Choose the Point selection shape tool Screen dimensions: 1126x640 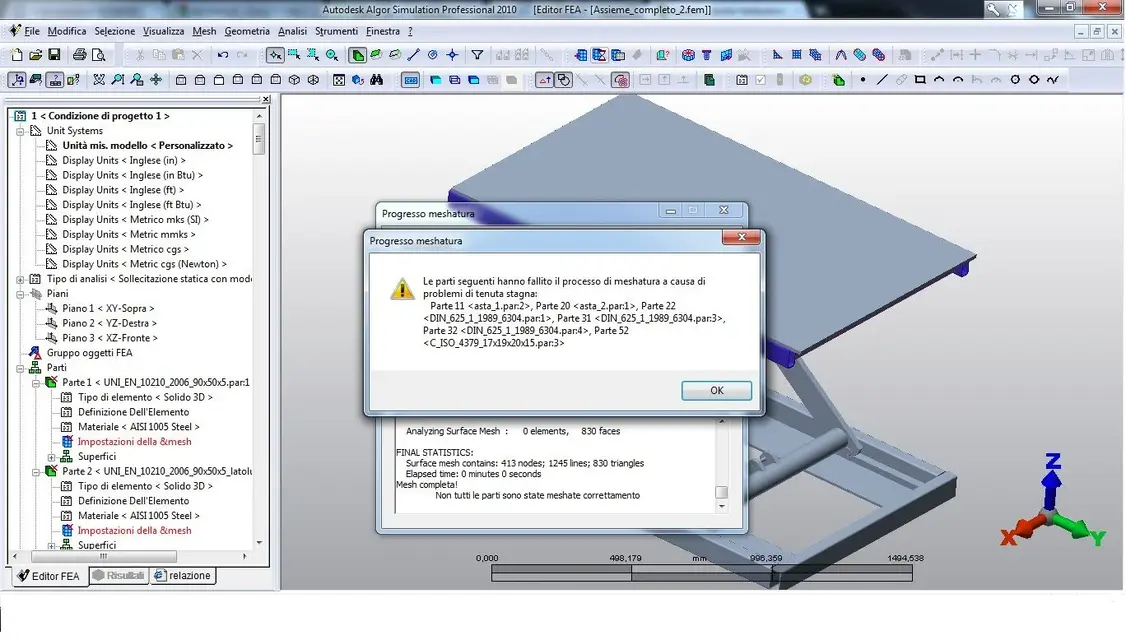pos(275,55)
